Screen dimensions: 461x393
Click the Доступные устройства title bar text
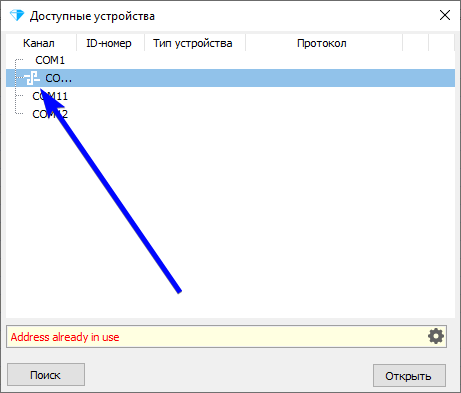click(x=92, y=16)
